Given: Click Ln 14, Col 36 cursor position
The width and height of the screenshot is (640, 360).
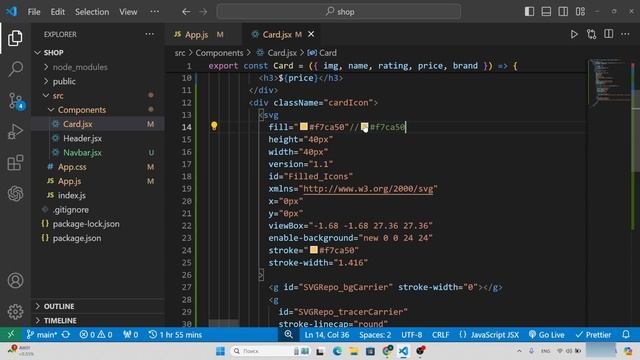Looking at the screenshot, I should (x=327, y=335).
